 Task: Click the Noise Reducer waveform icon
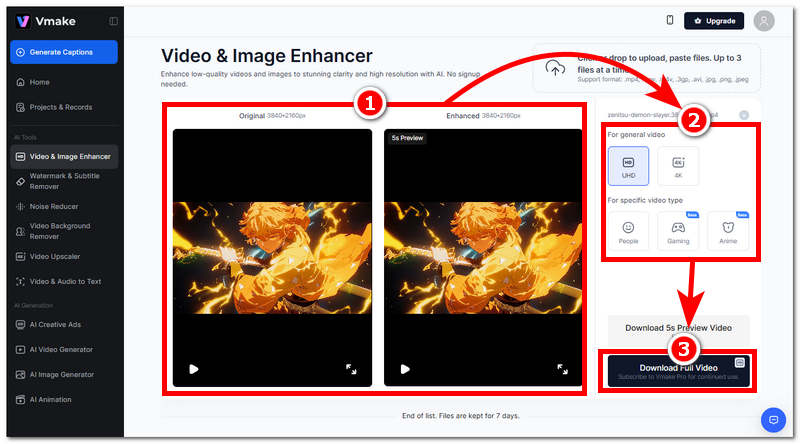(20, 206)
